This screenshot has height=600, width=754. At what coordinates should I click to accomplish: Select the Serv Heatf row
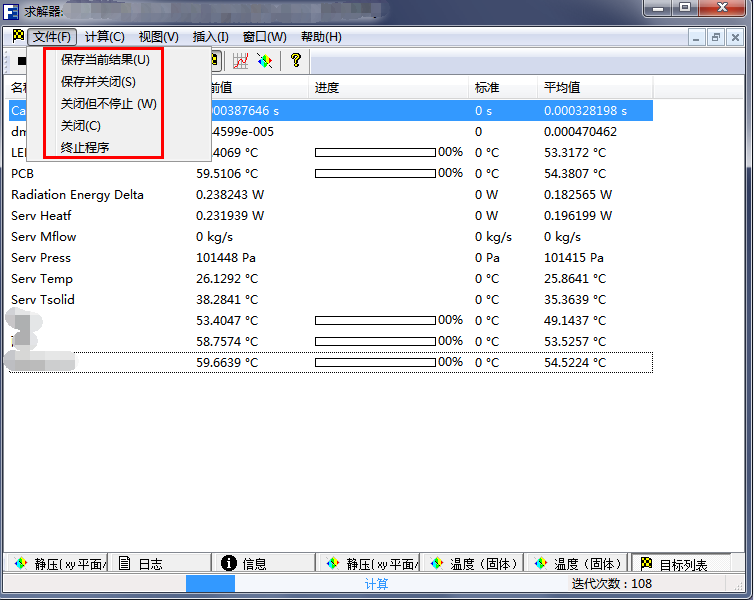pyautogui.click(x=331, y=216)
